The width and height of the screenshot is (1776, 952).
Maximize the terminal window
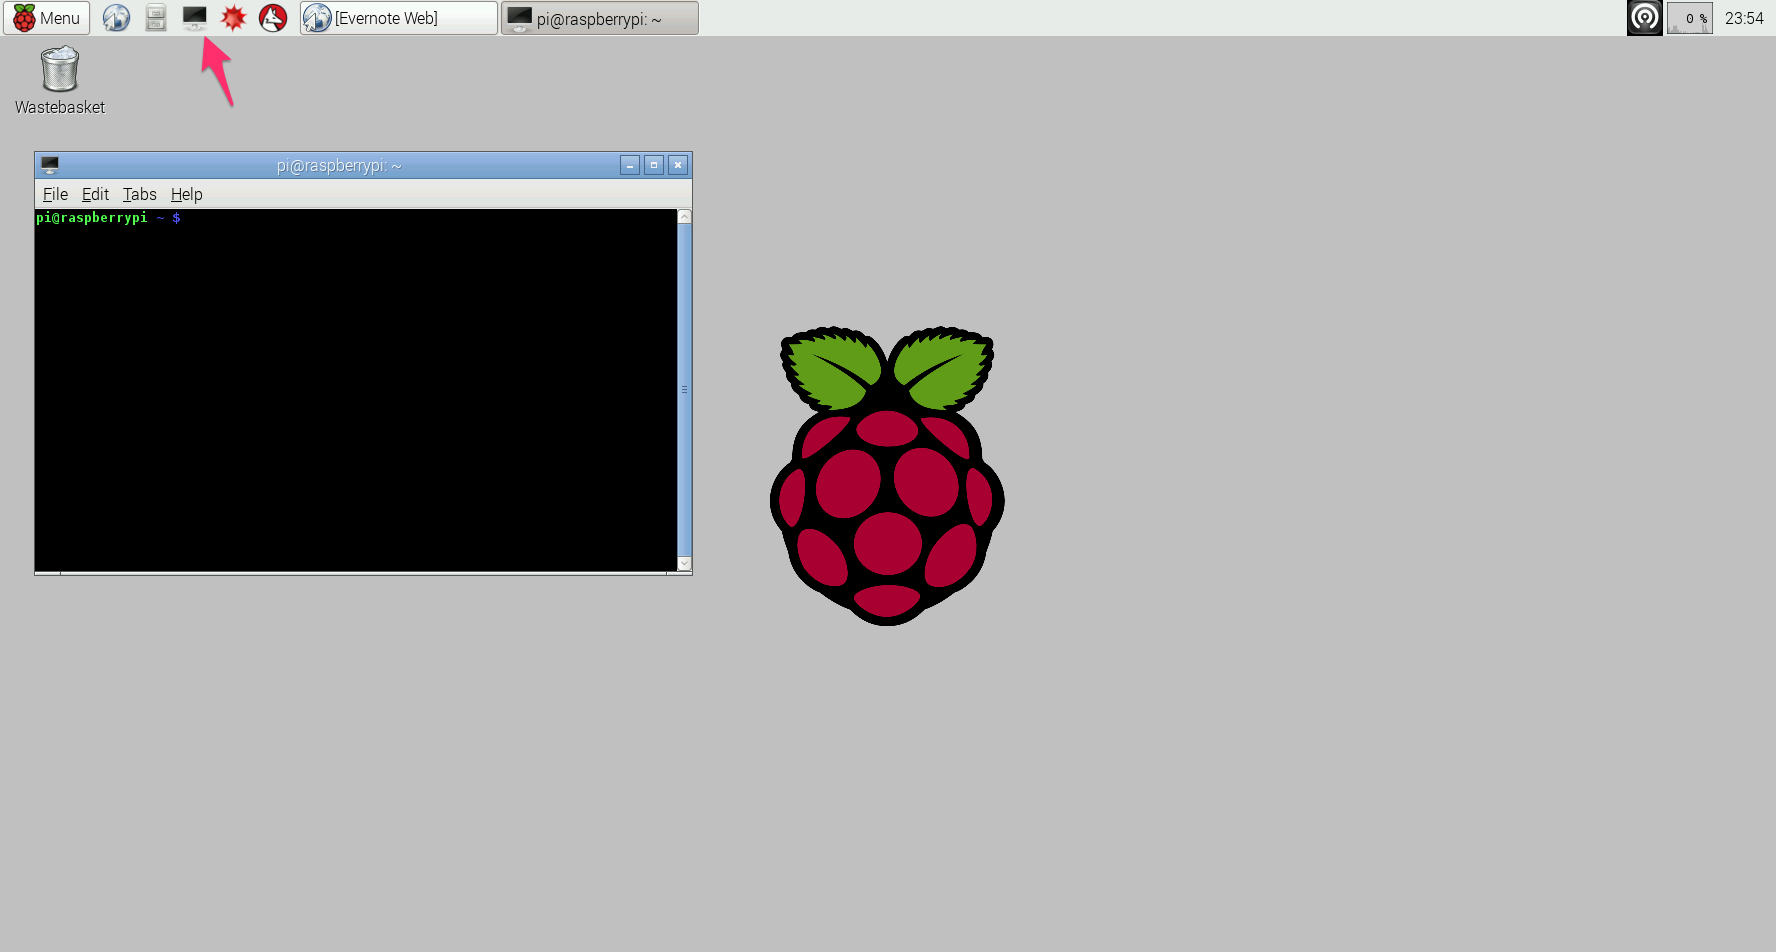[654, 165]
